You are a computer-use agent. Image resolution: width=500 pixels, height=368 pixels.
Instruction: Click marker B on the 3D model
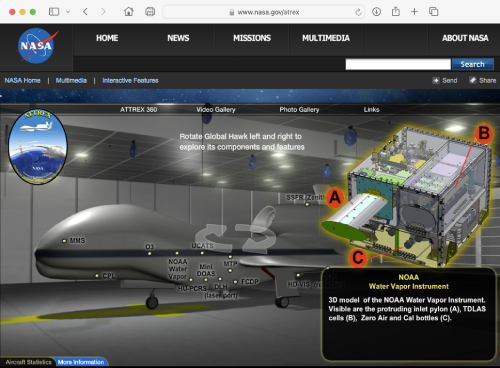[484, 133]
